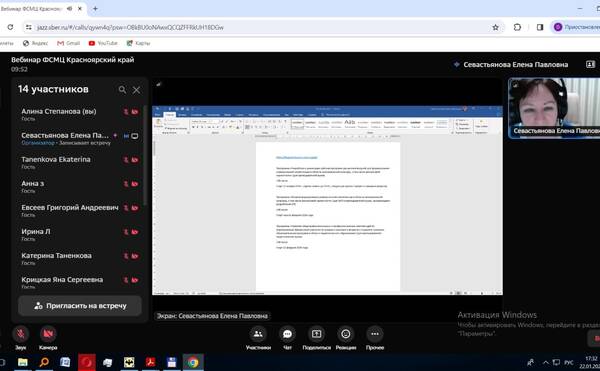This screenshot has height=371, width=600.
Task: Bookmark page with the star icon
Action: 496,27
